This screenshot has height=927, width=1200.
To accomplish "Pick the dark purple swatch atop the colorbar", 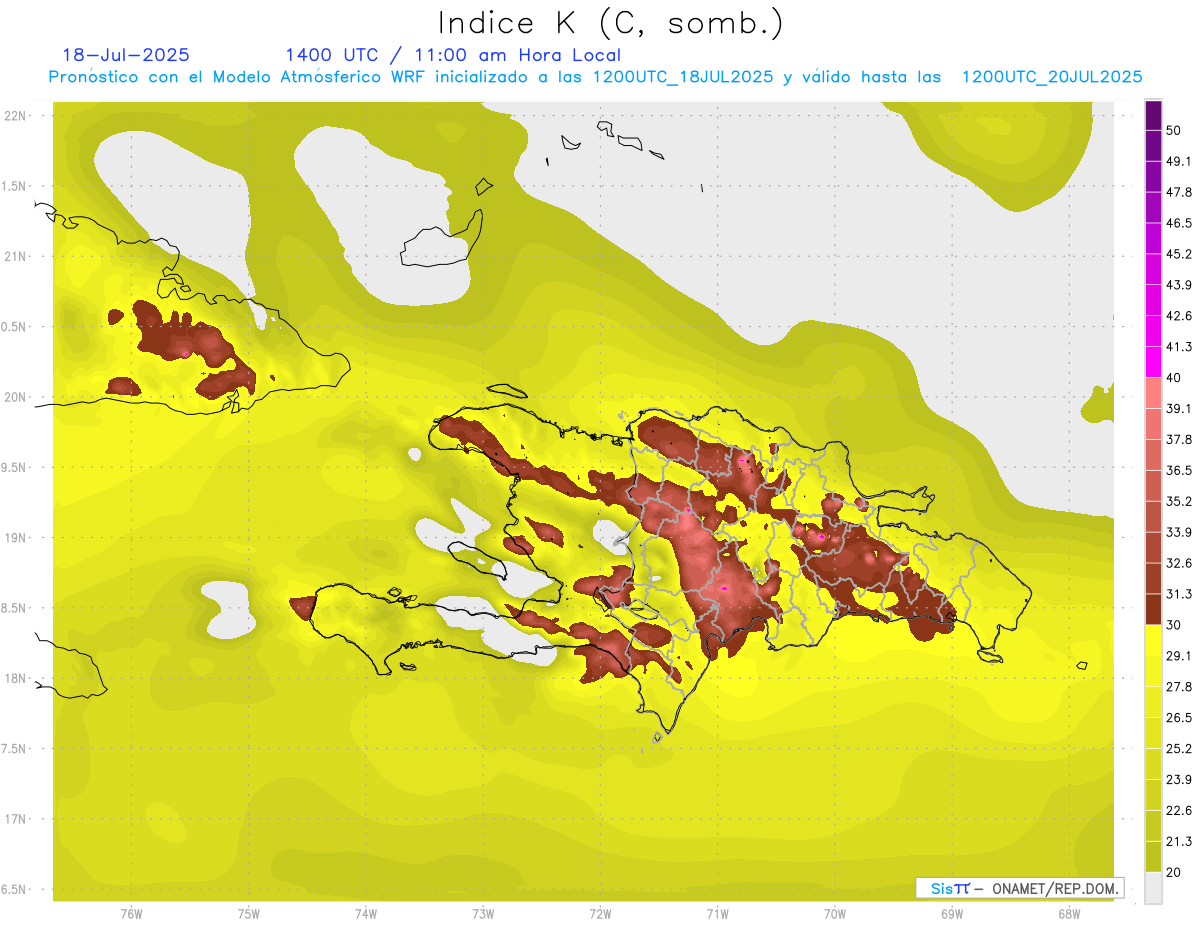I will (x=1153, y=115).
